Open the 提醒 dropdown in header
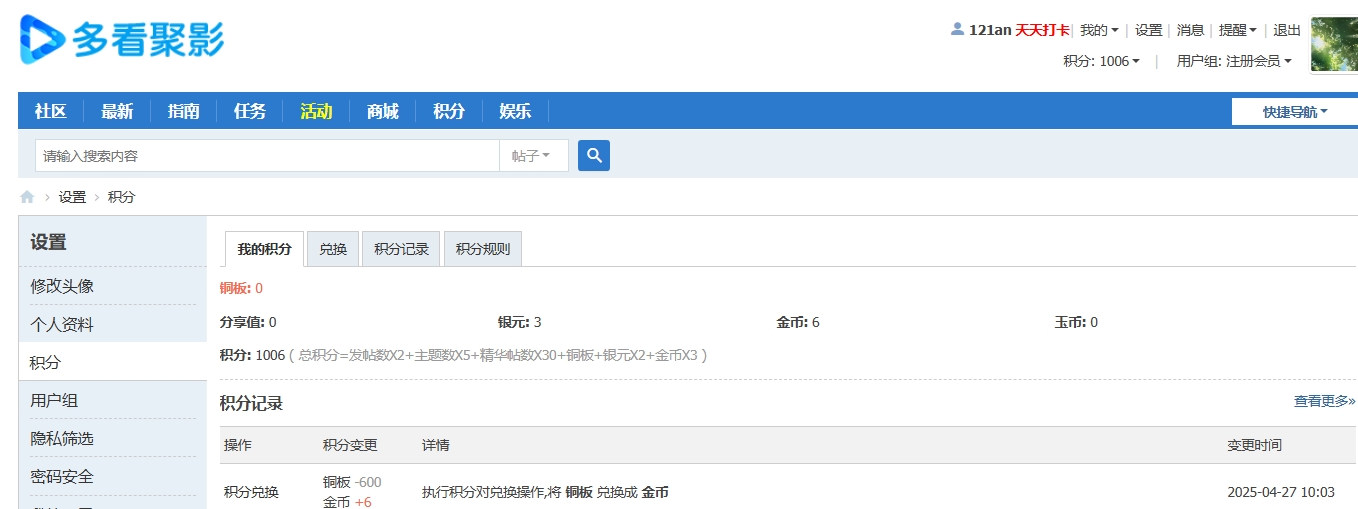 pyautogui.click(x=1237, y=30)
